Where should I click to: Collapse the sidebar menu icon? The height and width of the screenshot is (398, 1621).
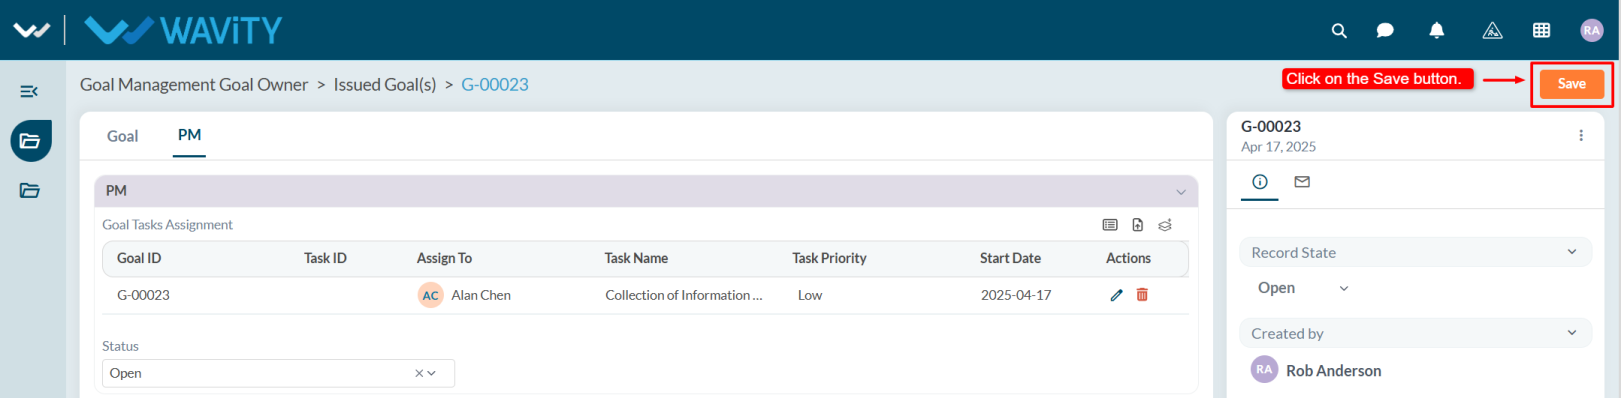pos(29,91)
